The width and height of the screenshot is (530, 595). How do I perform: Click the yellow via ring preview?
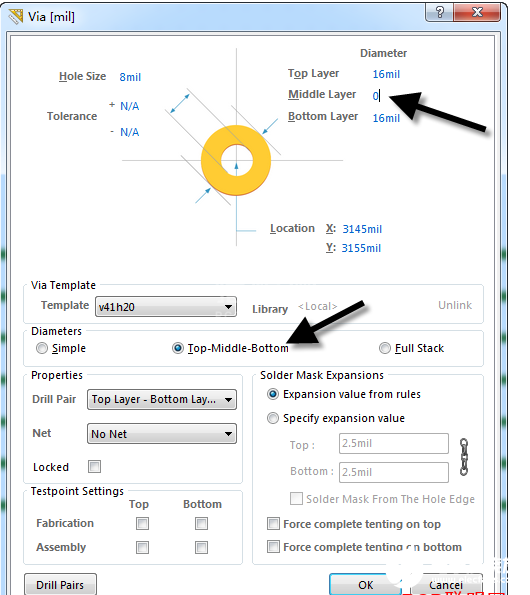point(236,161)
